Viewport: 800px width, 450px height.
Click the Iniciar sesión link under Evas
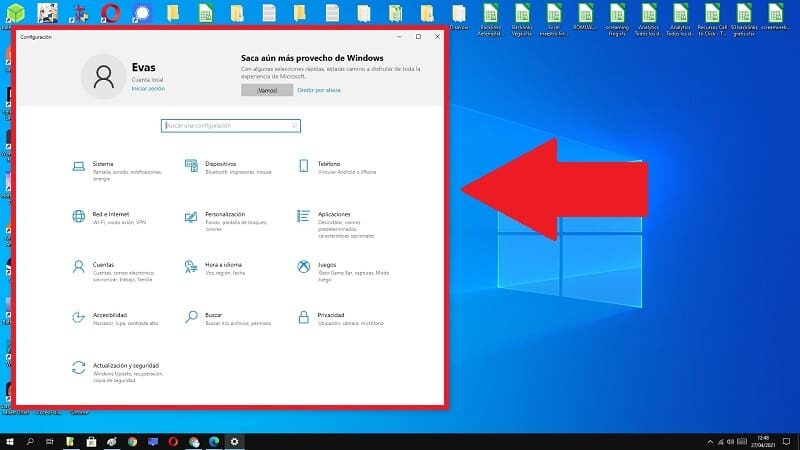[148, 89]
